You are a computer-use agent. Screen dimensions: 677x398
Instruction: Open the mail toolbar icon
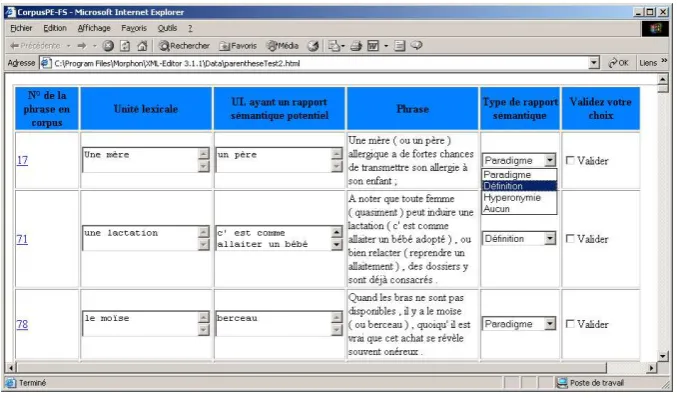334,45
